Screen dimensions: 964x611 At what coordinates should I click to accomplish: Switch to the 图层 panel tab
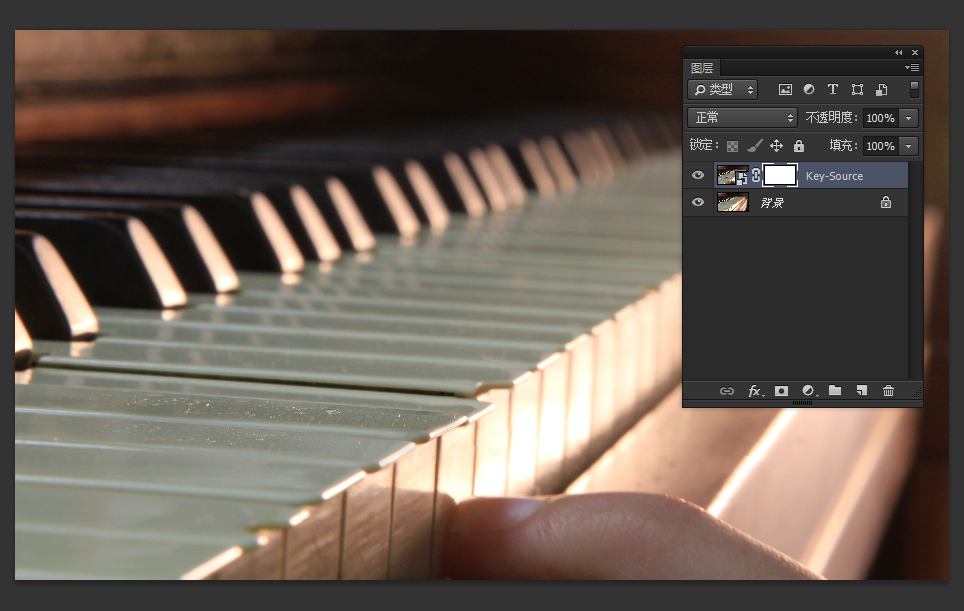(702, 68)
